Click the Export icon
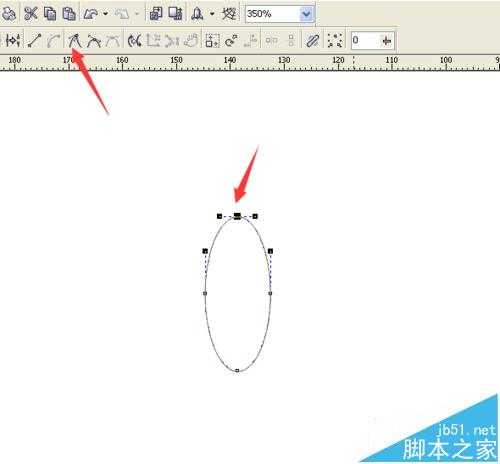Screen dimensions: 500x464 pyautogui.click(x=175, y=14)
